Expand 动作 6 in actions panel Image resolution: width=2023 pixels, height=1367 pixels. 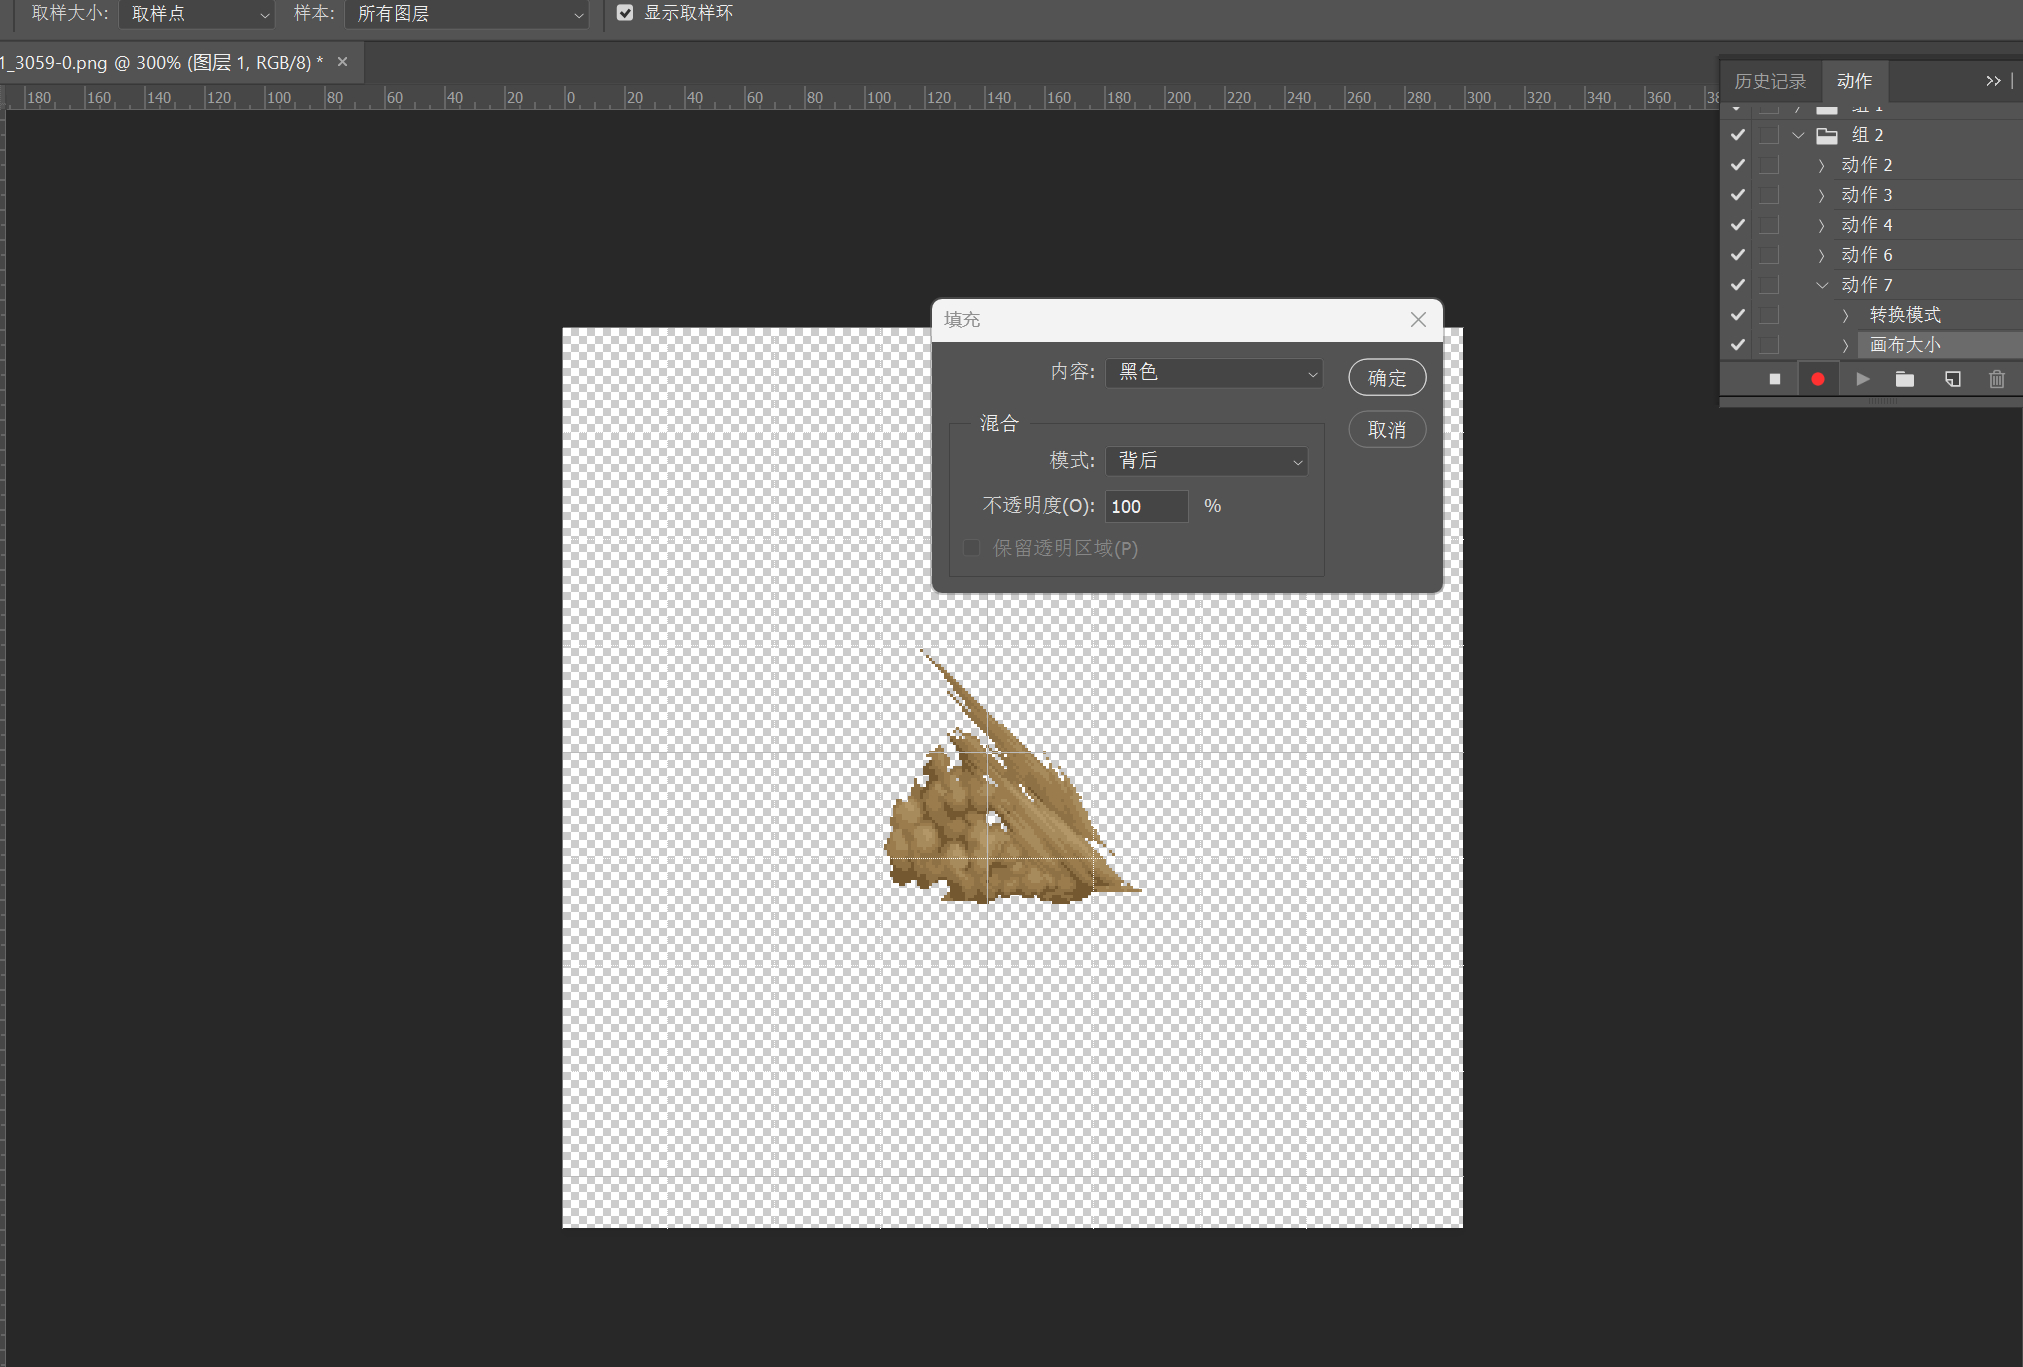[1821, 255]
